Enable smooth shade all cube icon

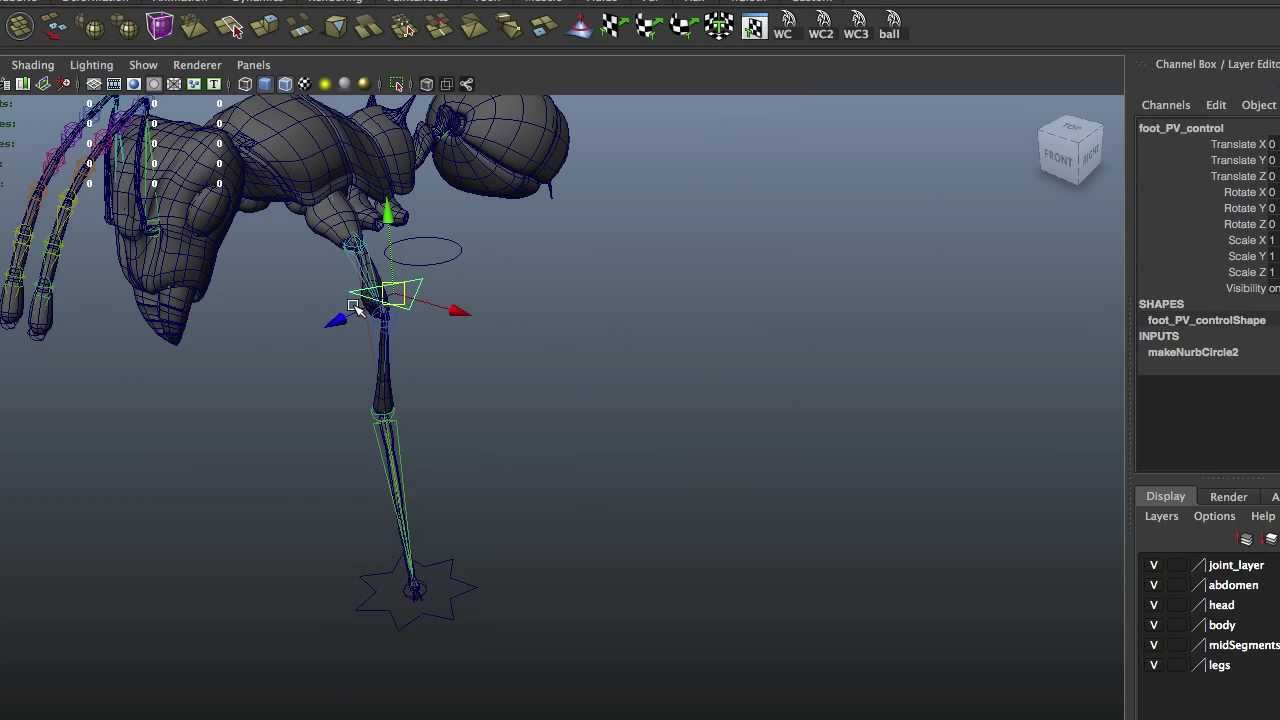click(x=265, y=84)
